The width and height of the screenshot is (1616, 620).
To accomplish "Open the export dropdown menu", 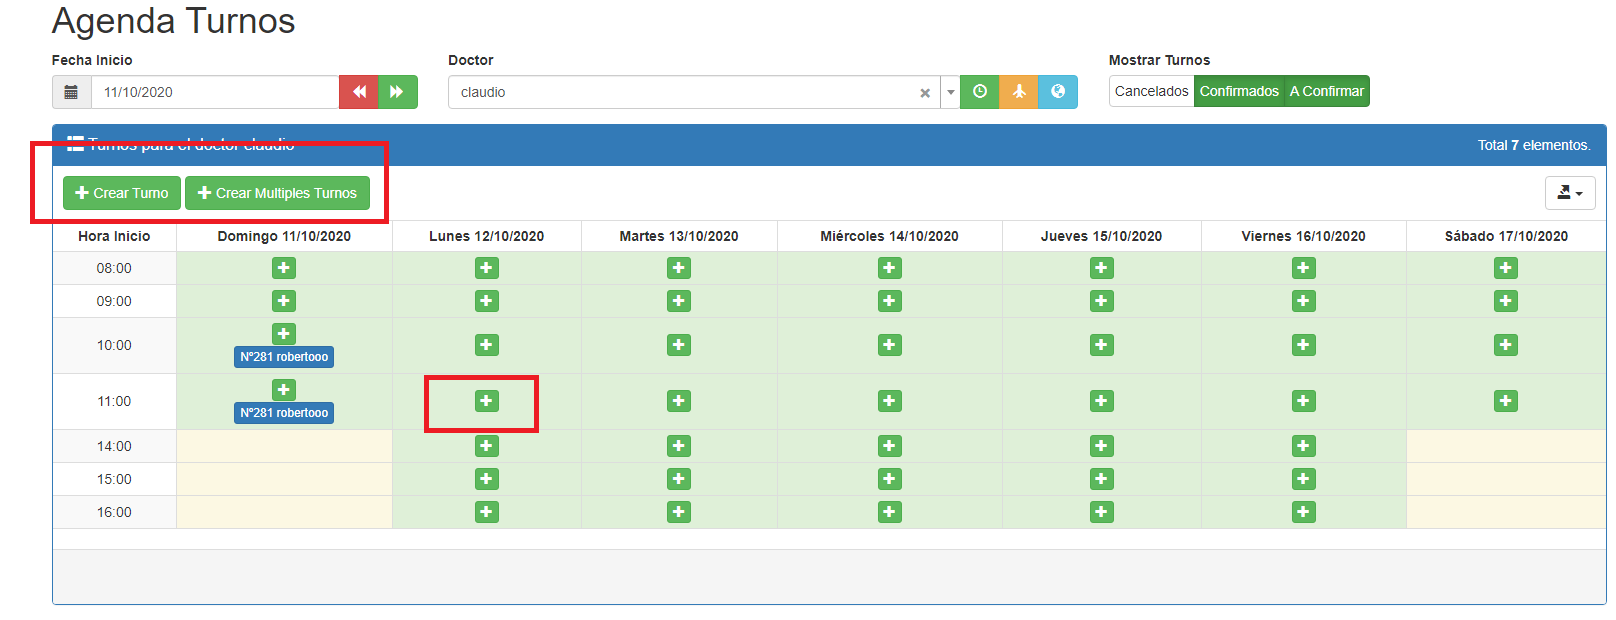I will [1569, 193].
